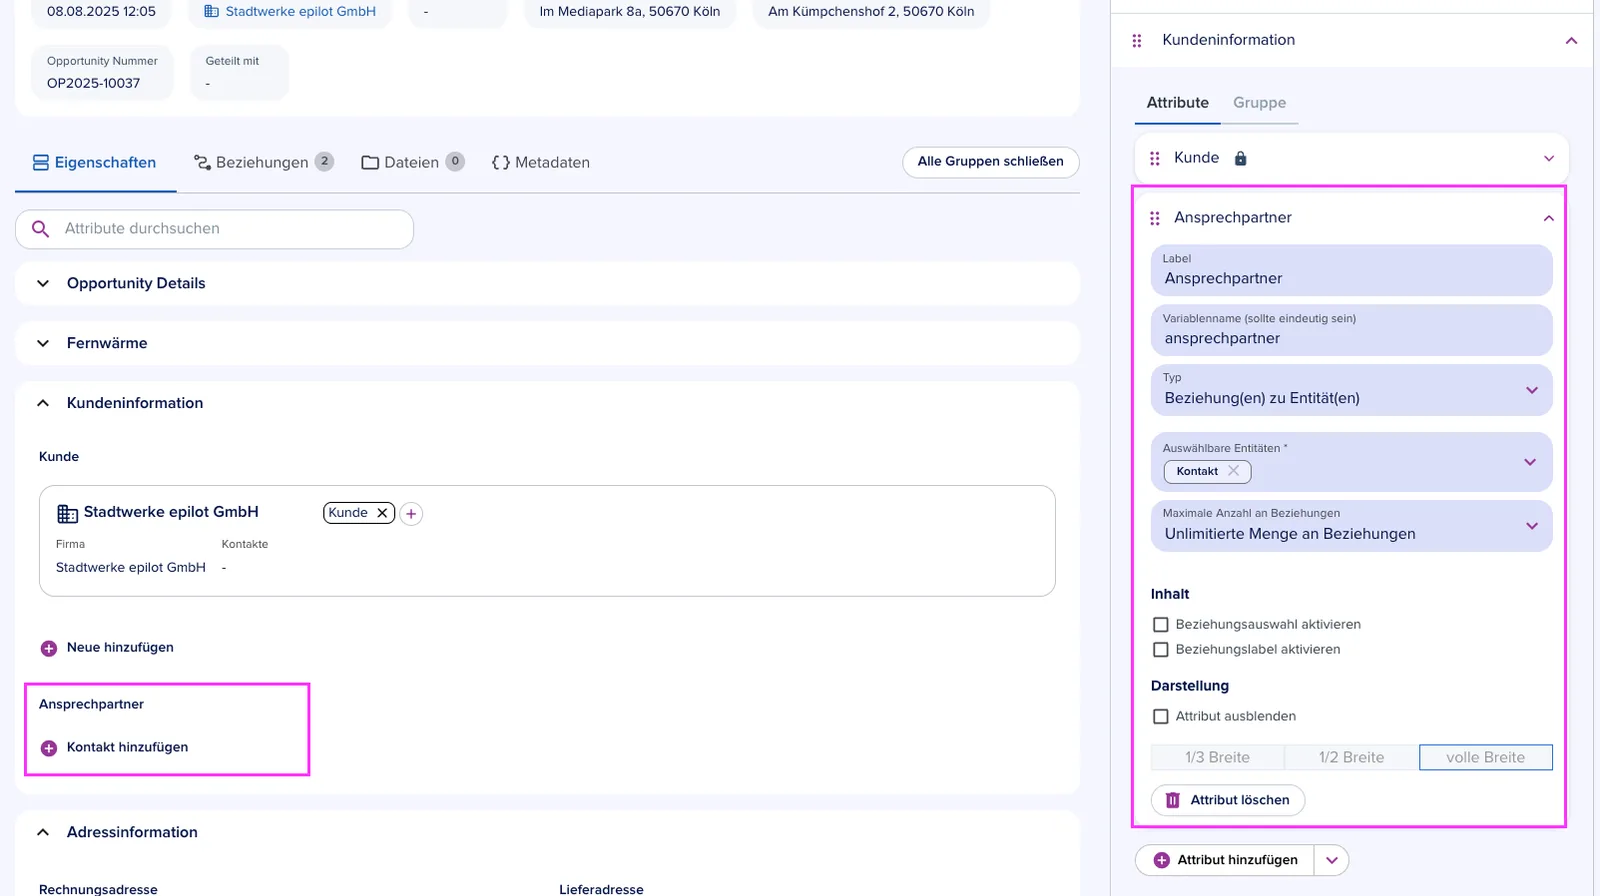1600x896 pixels.
Task: Click the building icon in Stadtwerke epilot GmbH link
Action: [211, 11]
